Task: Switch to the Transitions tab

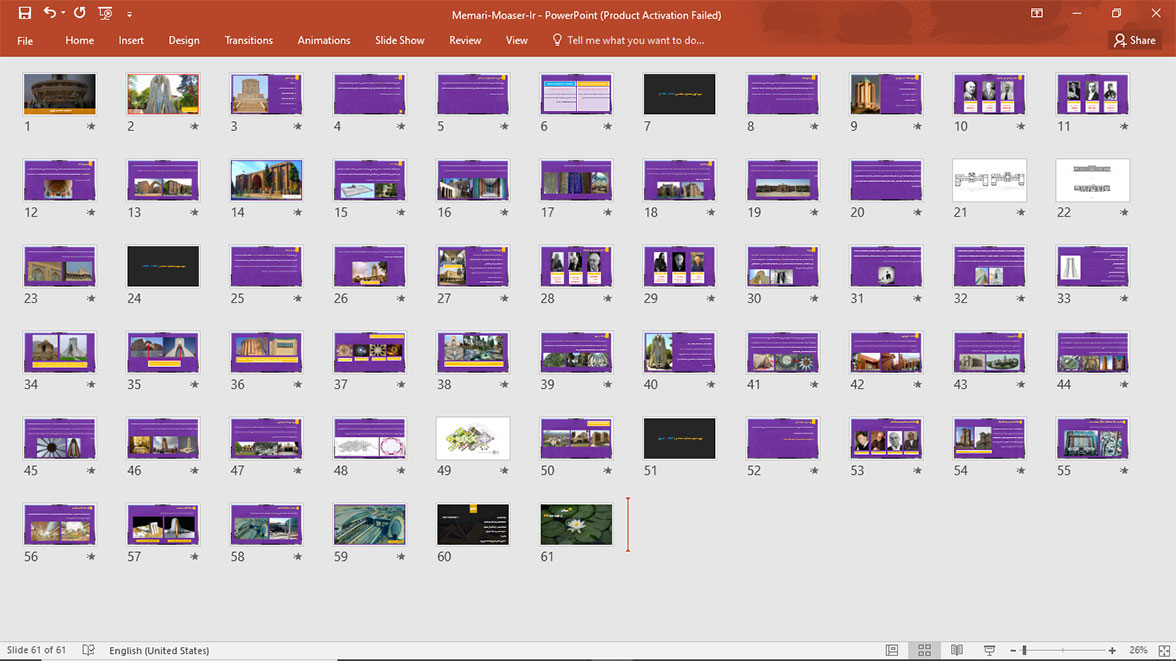Action: point(248,40)
